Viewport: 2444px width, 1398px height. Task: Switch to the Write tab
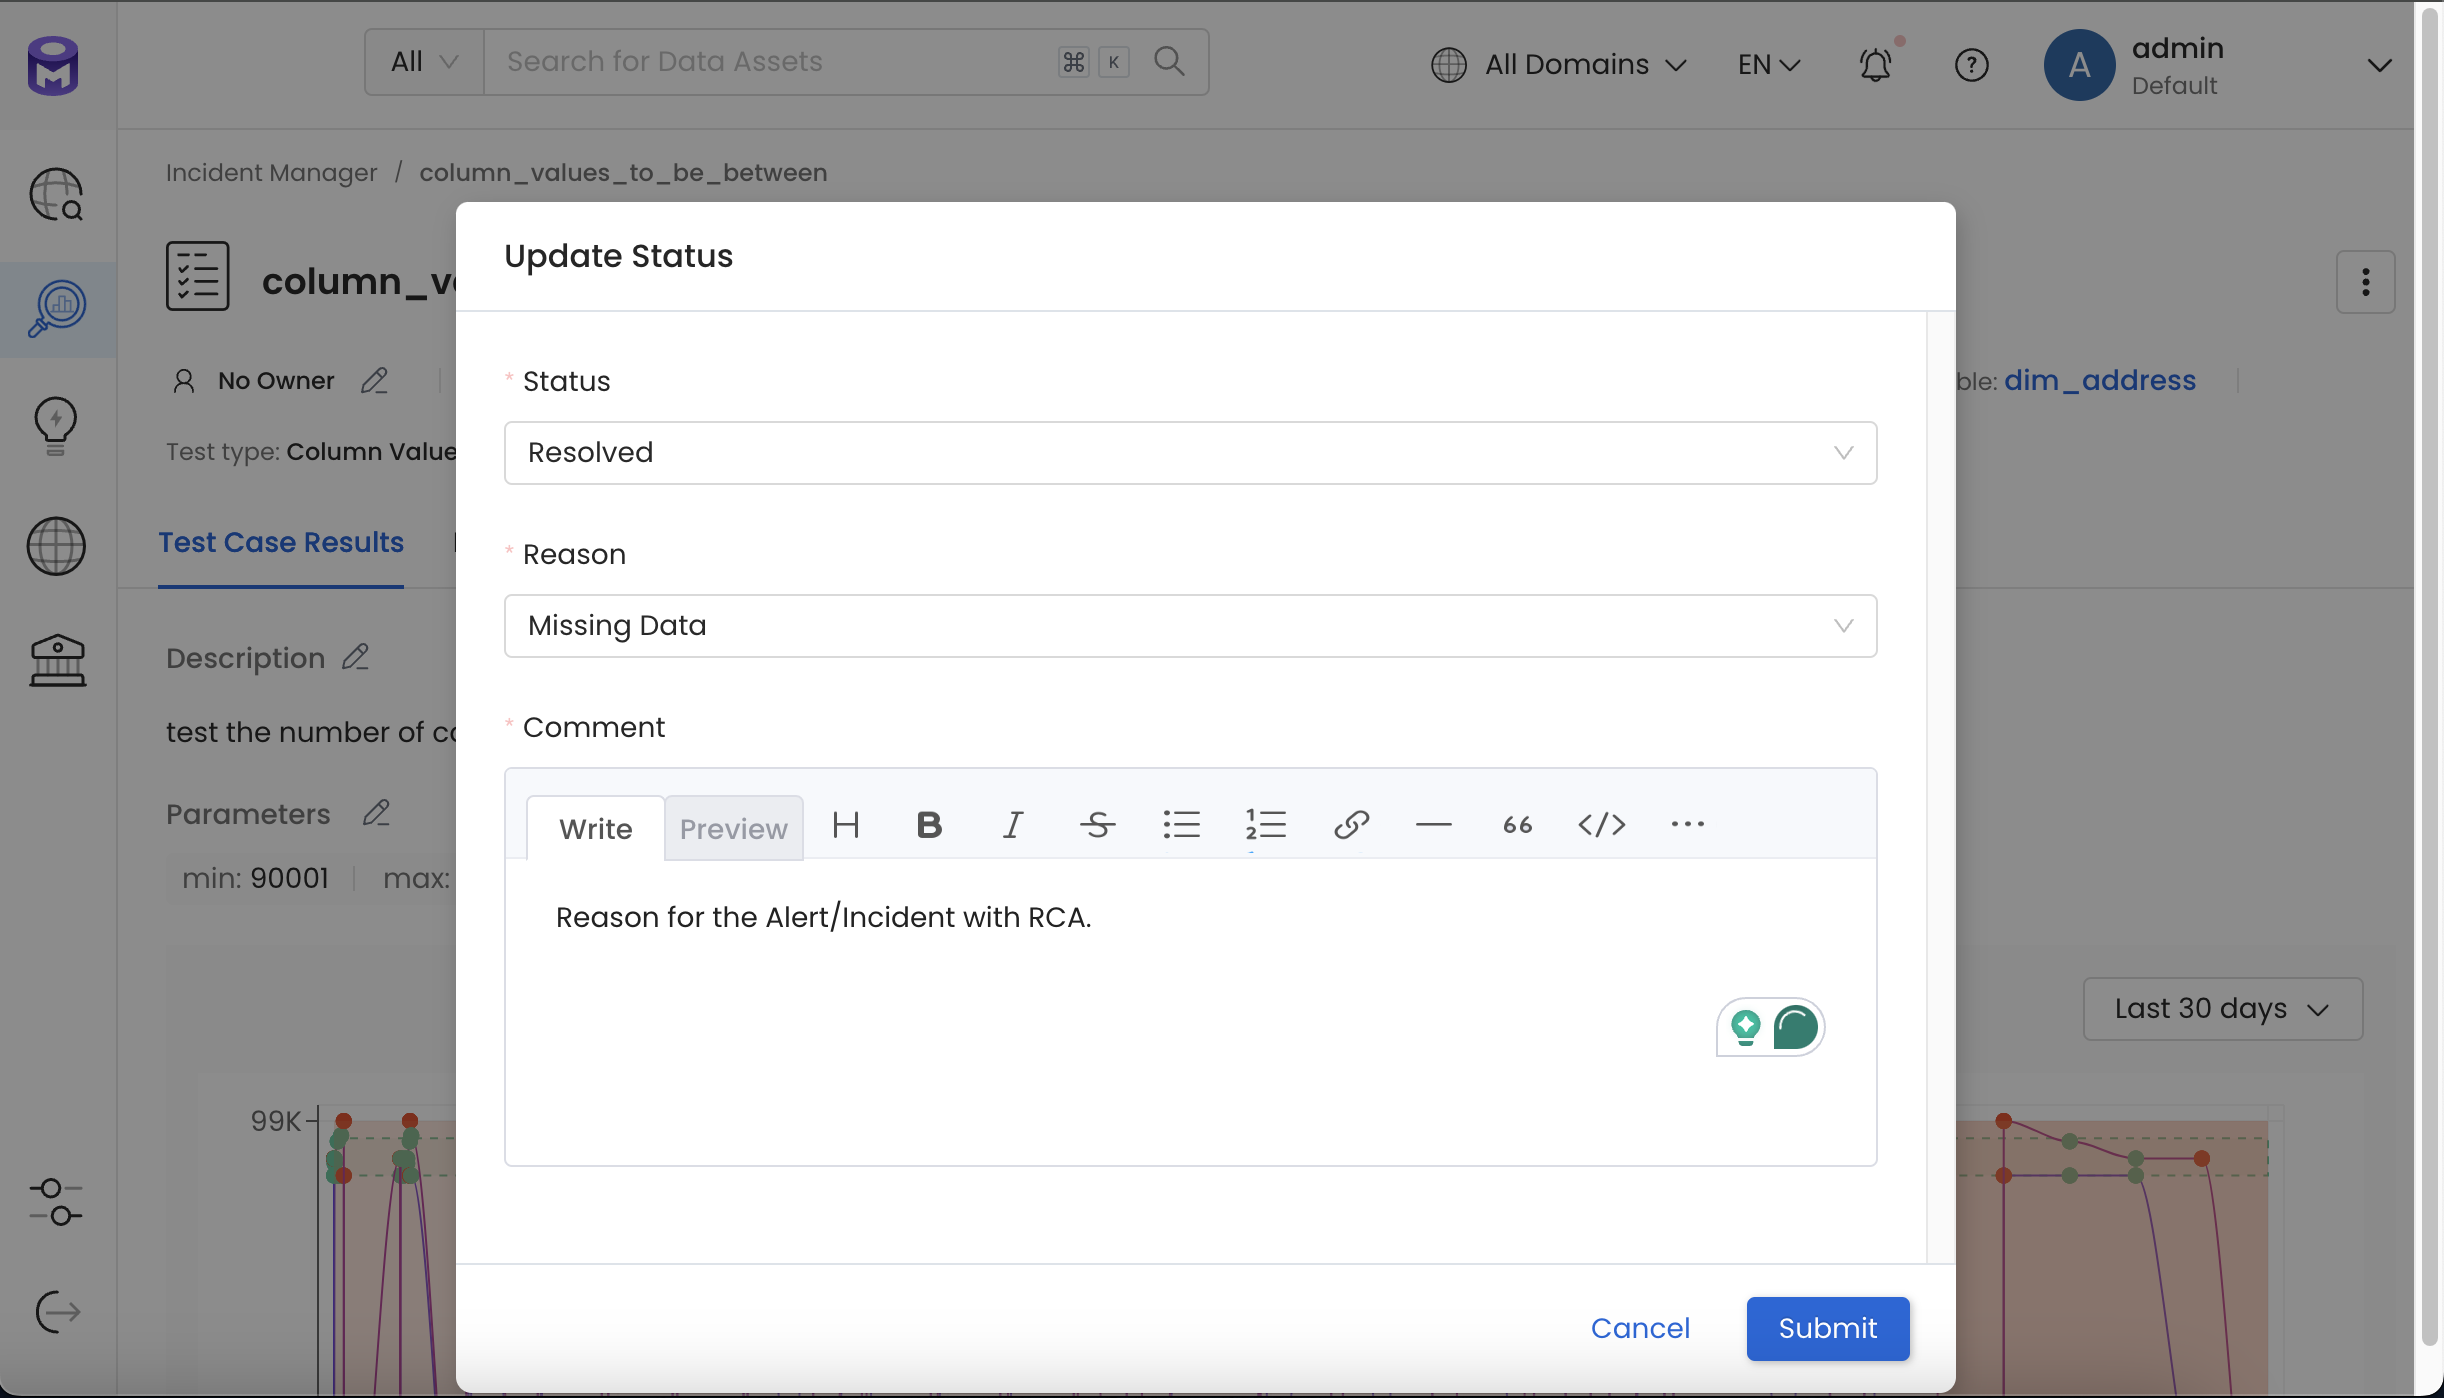click(x=595, y=828)
